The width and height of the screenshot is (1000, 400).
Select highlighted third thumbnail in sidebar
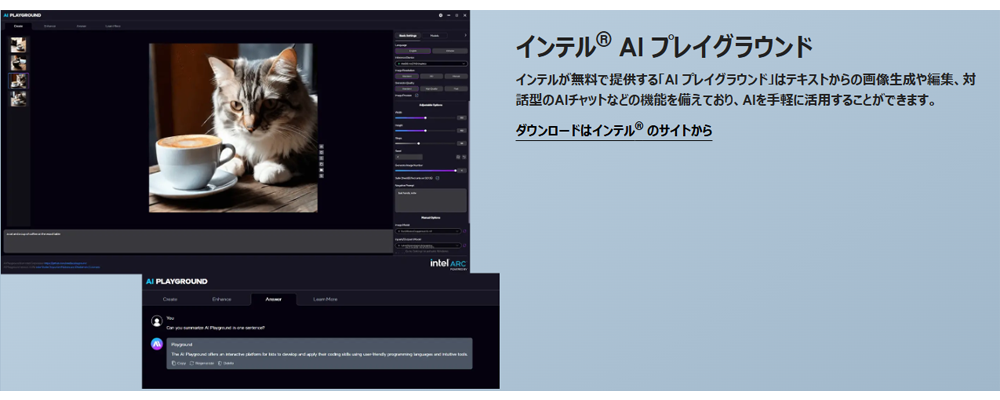pos(18,81)
